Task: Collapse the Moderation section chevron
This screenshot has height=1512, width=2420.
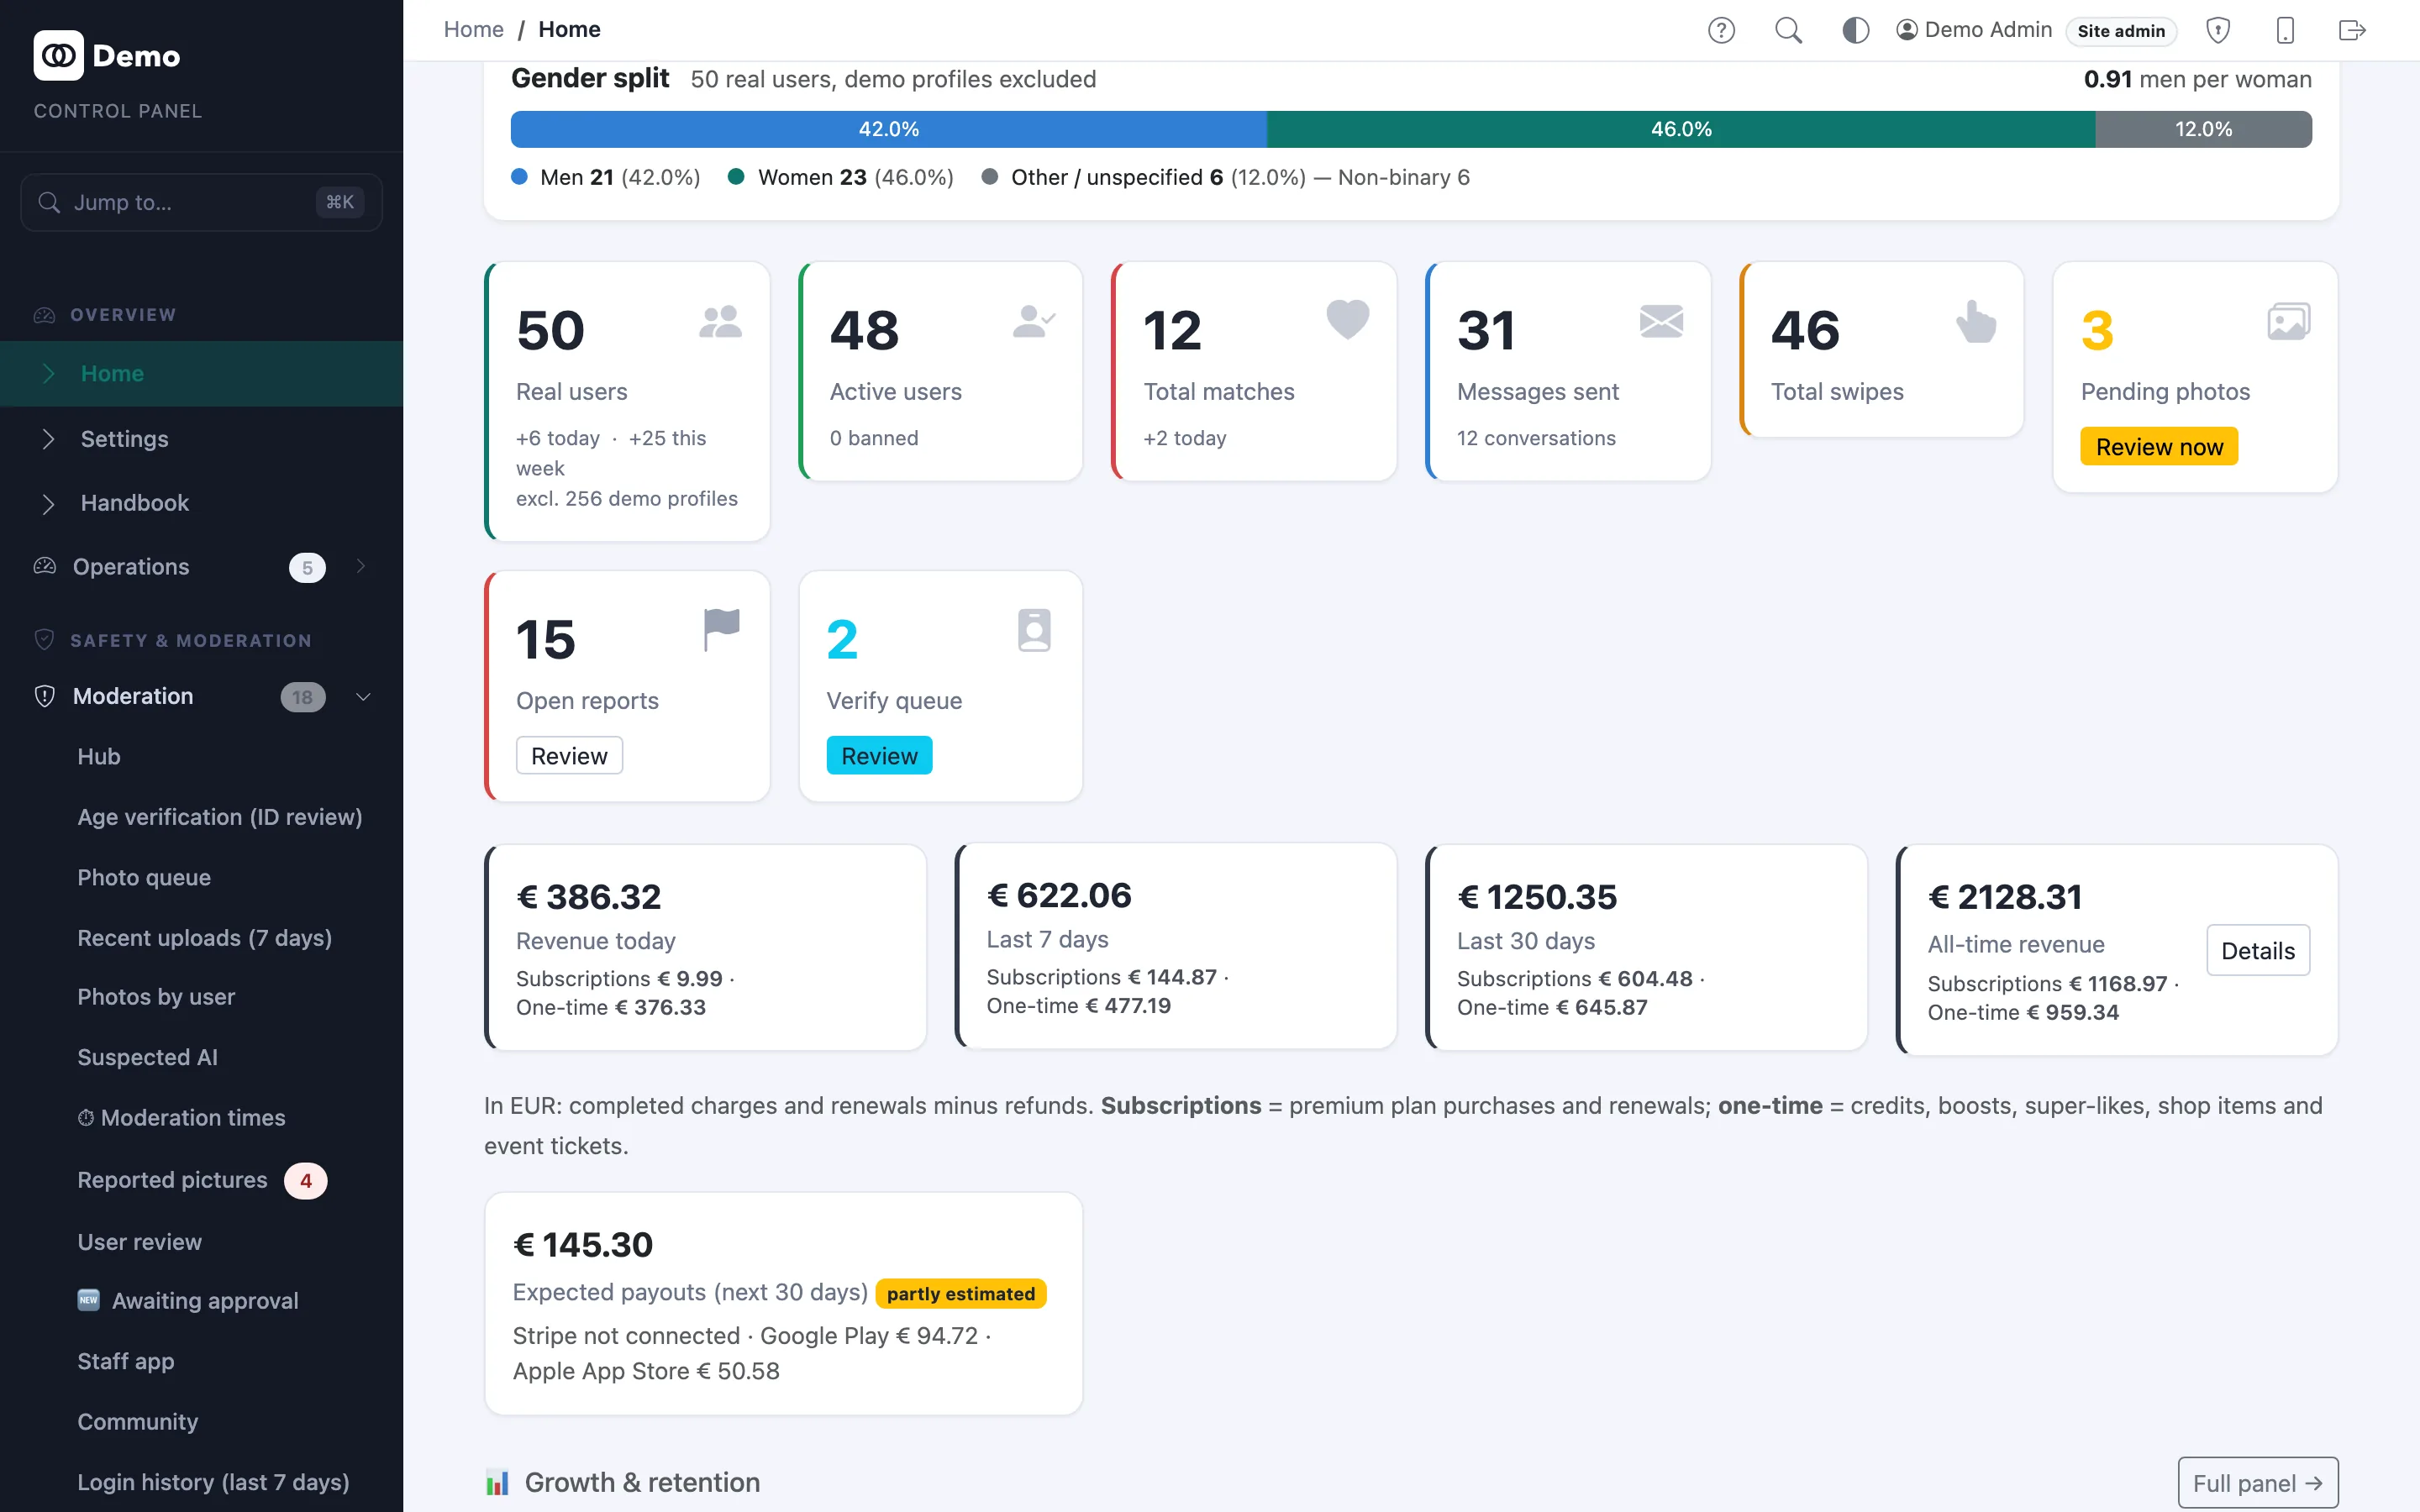Action: (x=363, y=697)
